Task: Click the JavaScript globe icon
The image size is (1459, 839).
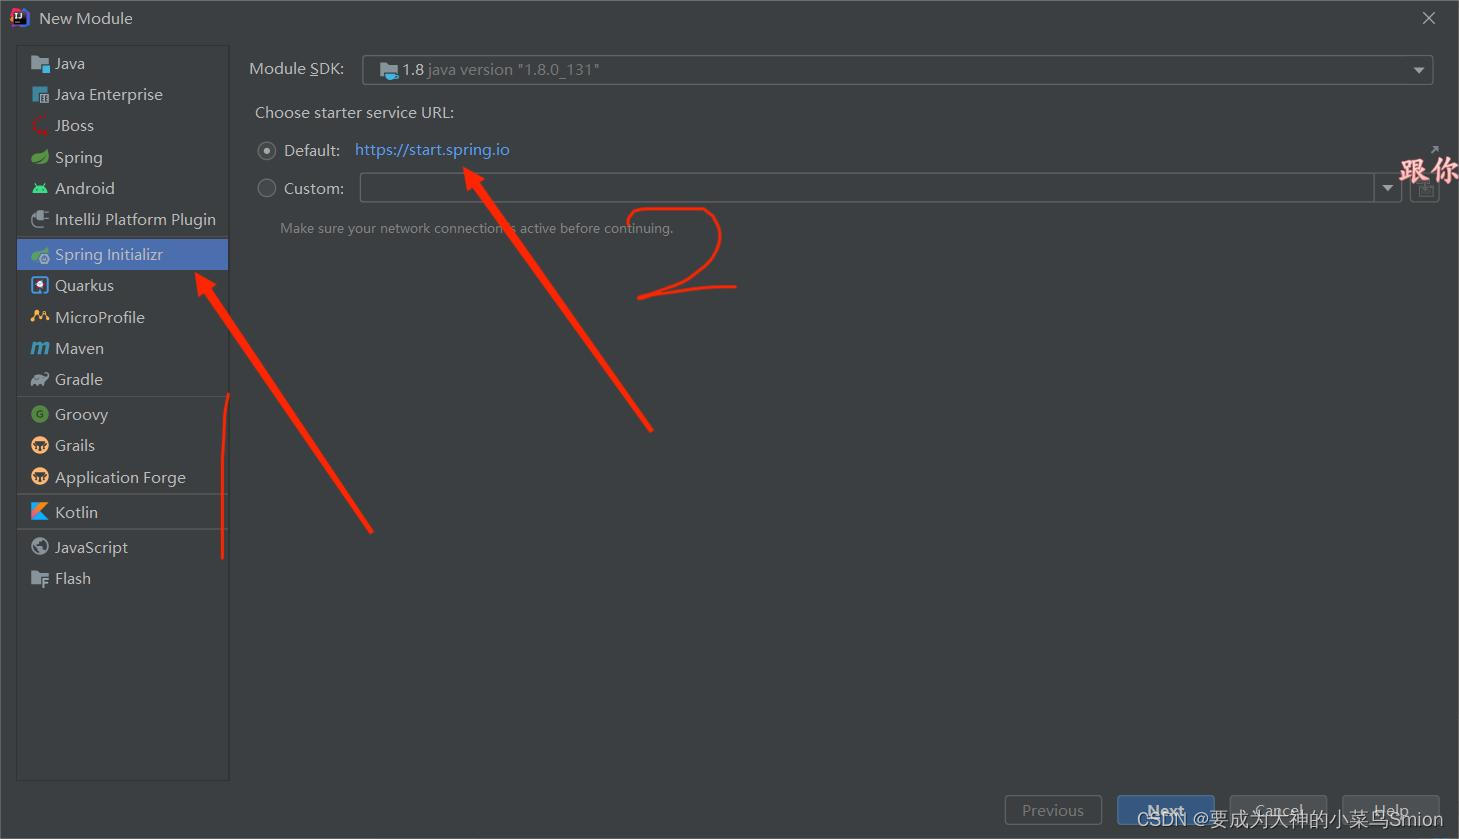Action: (x=40, y=547)
